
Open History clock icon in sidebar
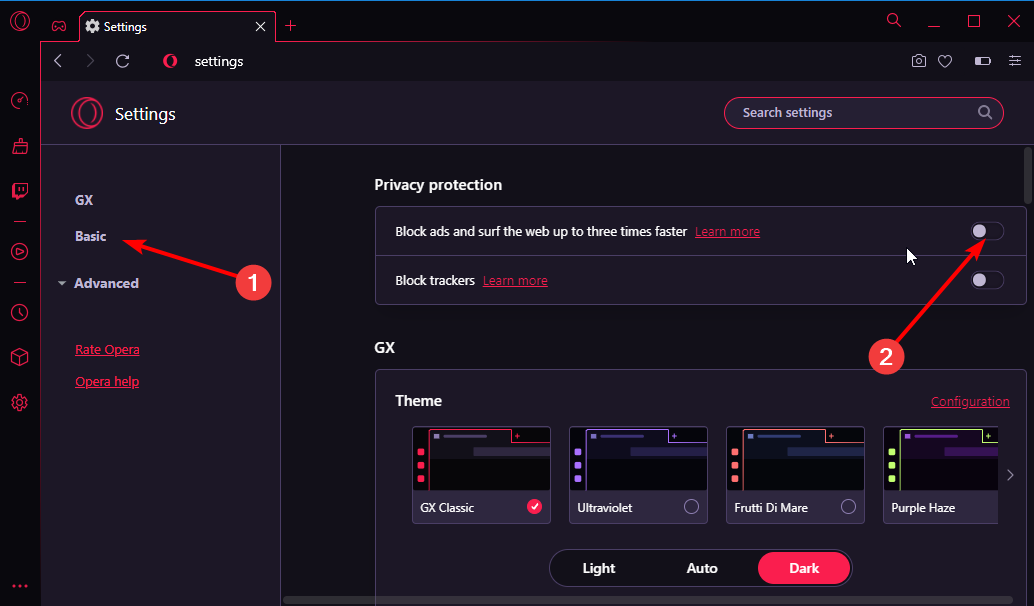click(x=20, y=312)
